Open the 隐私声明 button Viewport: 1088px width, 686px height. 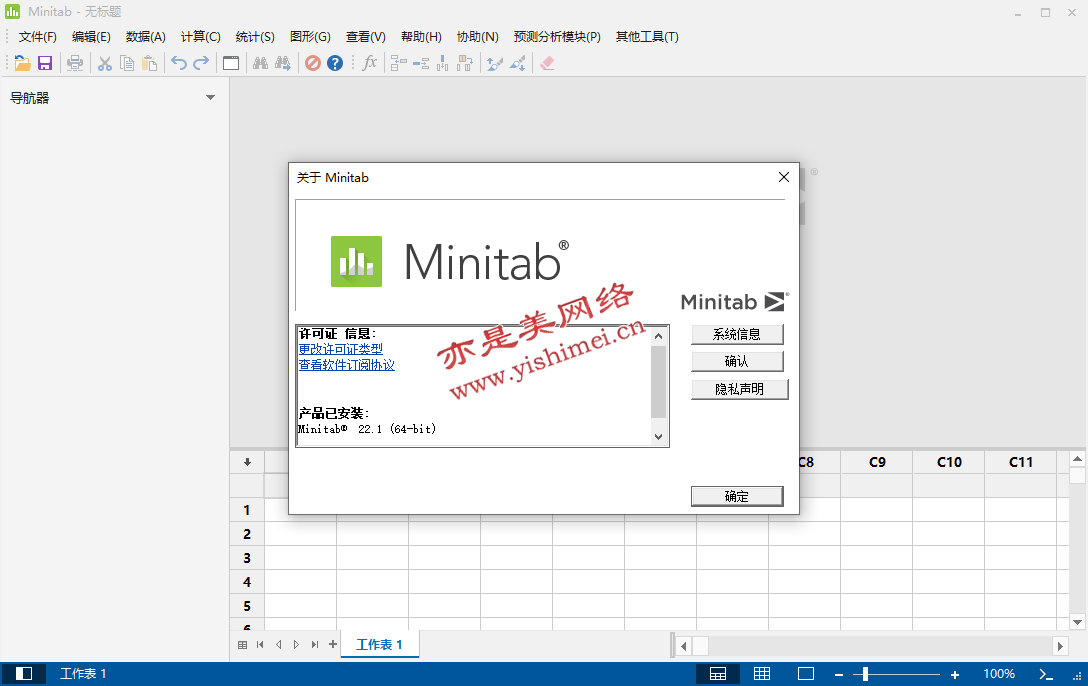tap(740, 389)
